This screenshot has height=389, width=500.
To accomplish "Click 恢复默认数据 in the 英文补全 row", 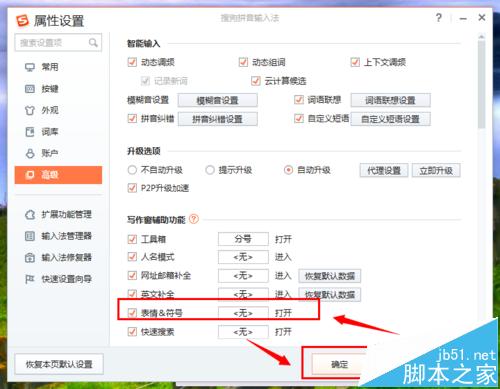I will tap(330, 295).
